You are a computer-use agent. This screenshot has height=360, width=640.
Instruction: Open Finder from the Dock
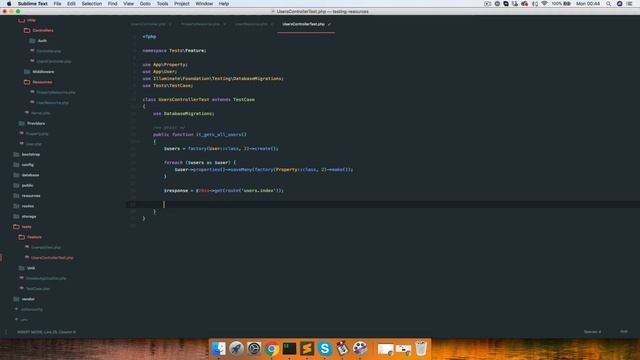(219, 349)
